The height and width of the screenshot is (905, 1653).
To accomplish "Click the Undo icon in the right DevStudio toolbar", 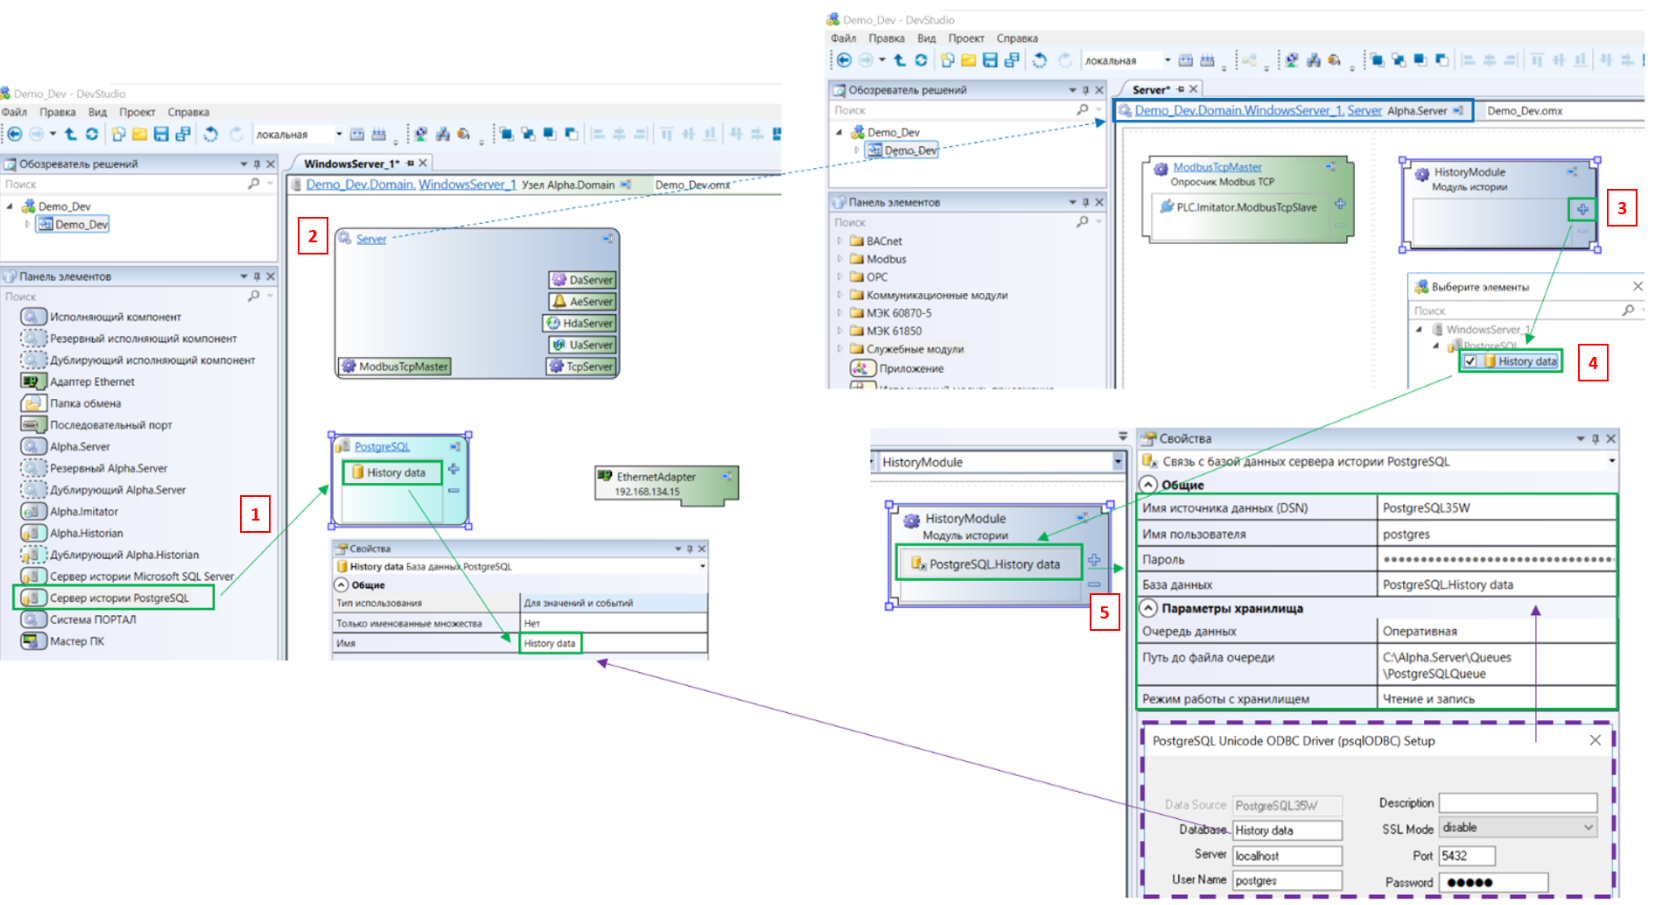I will (x=1040, y=60).
